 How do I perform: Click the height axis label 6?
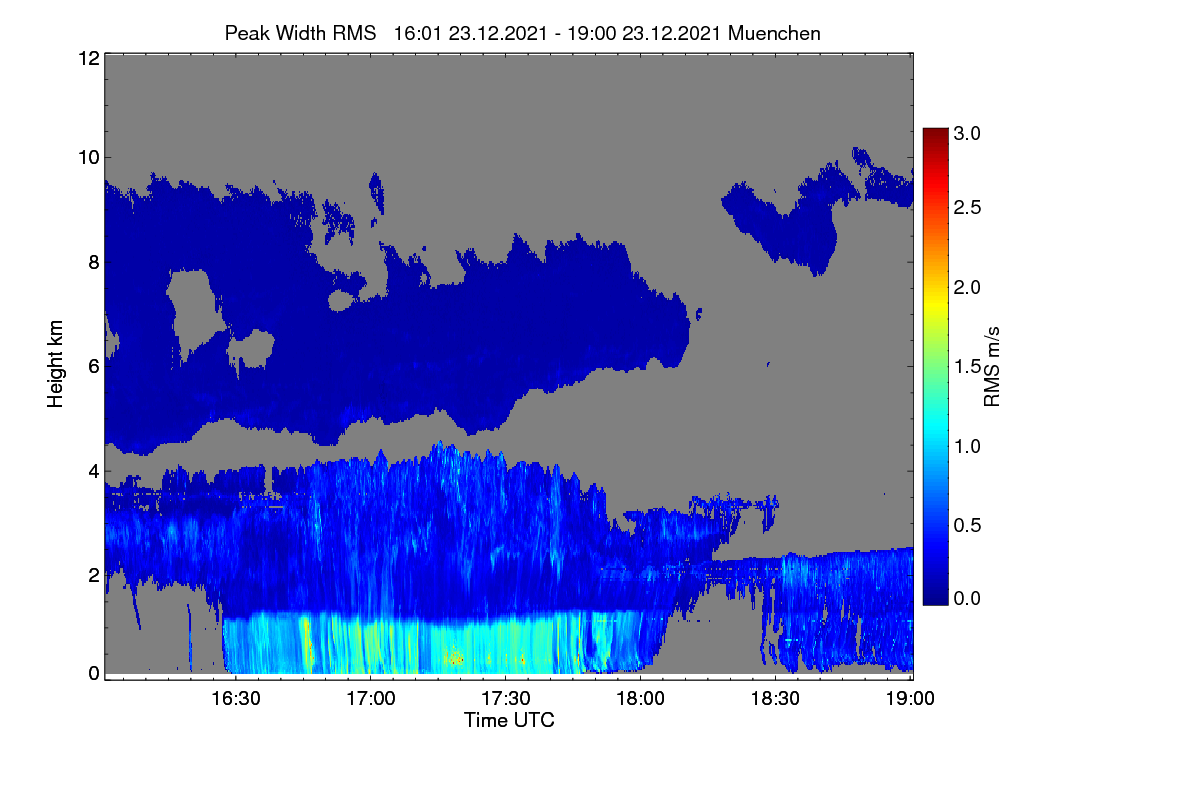[x=94, y=367]
